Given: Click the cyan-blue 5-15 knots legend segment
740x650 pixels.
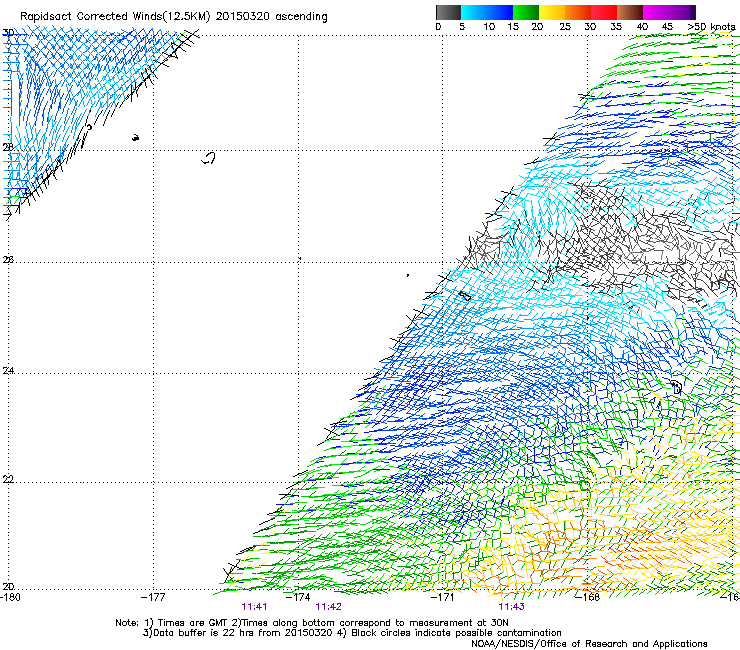Looking at the screenshot, I should pos(487,12).
